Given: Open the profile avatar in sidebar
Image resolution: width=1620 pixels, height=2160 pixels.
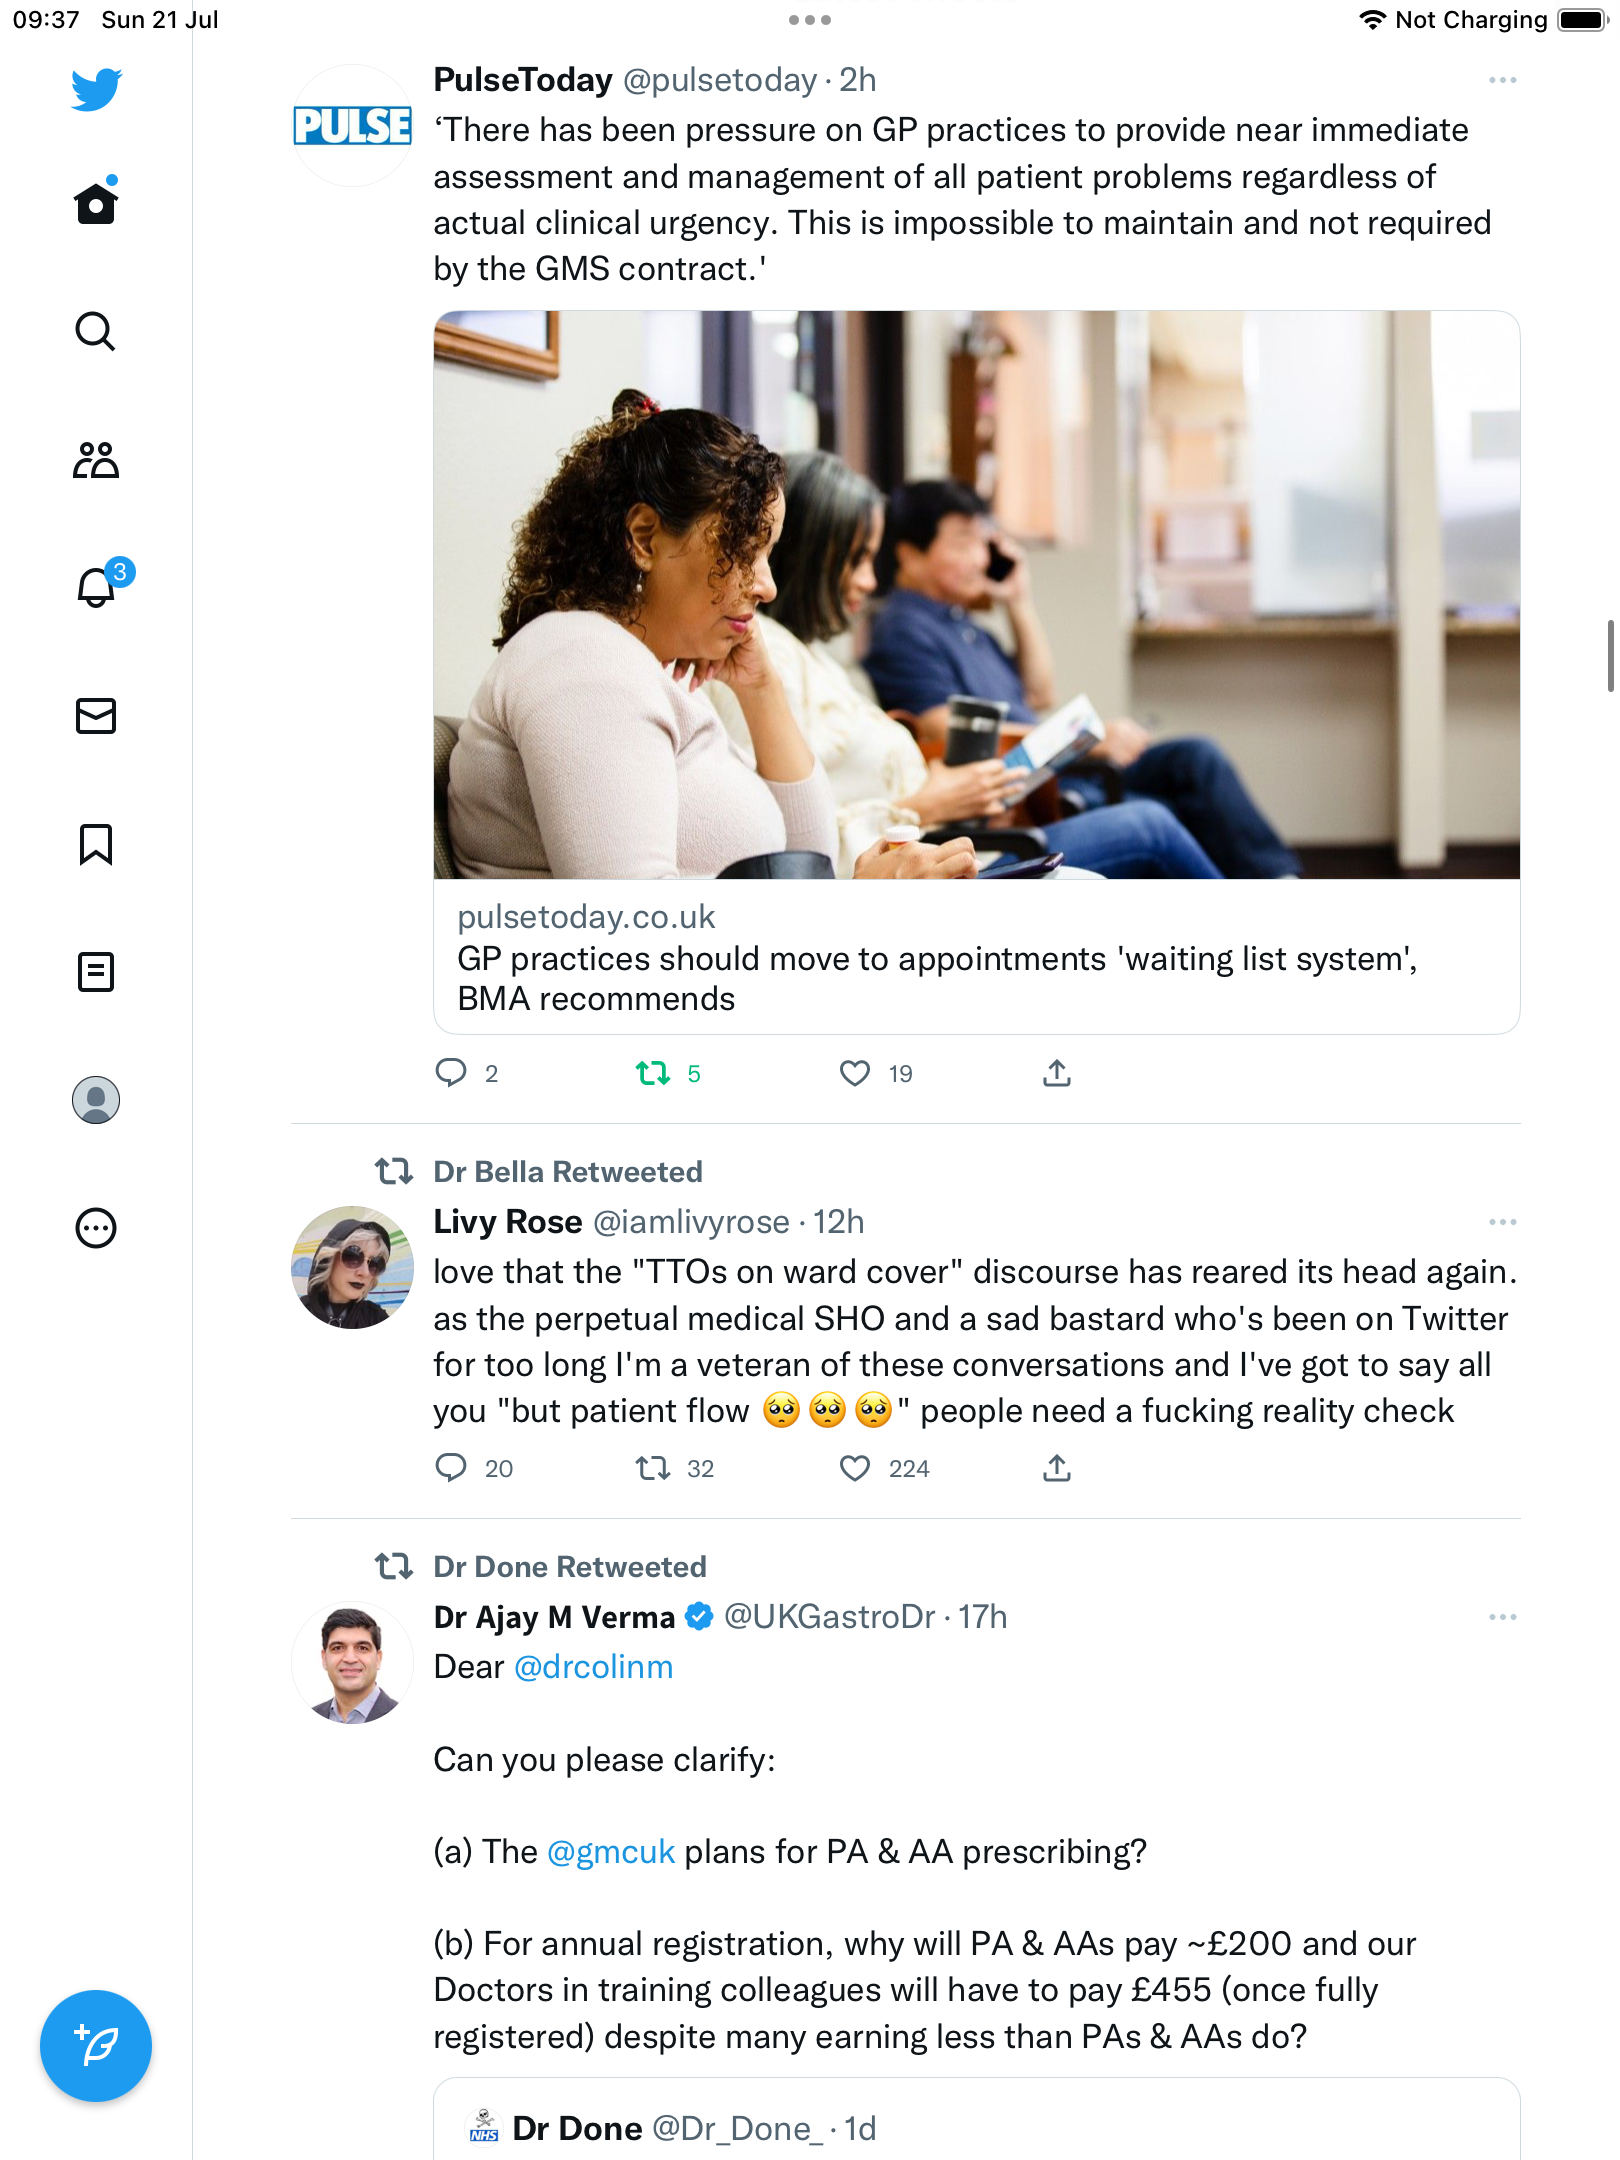Looking at the screenshot, I should [96, 1100].
